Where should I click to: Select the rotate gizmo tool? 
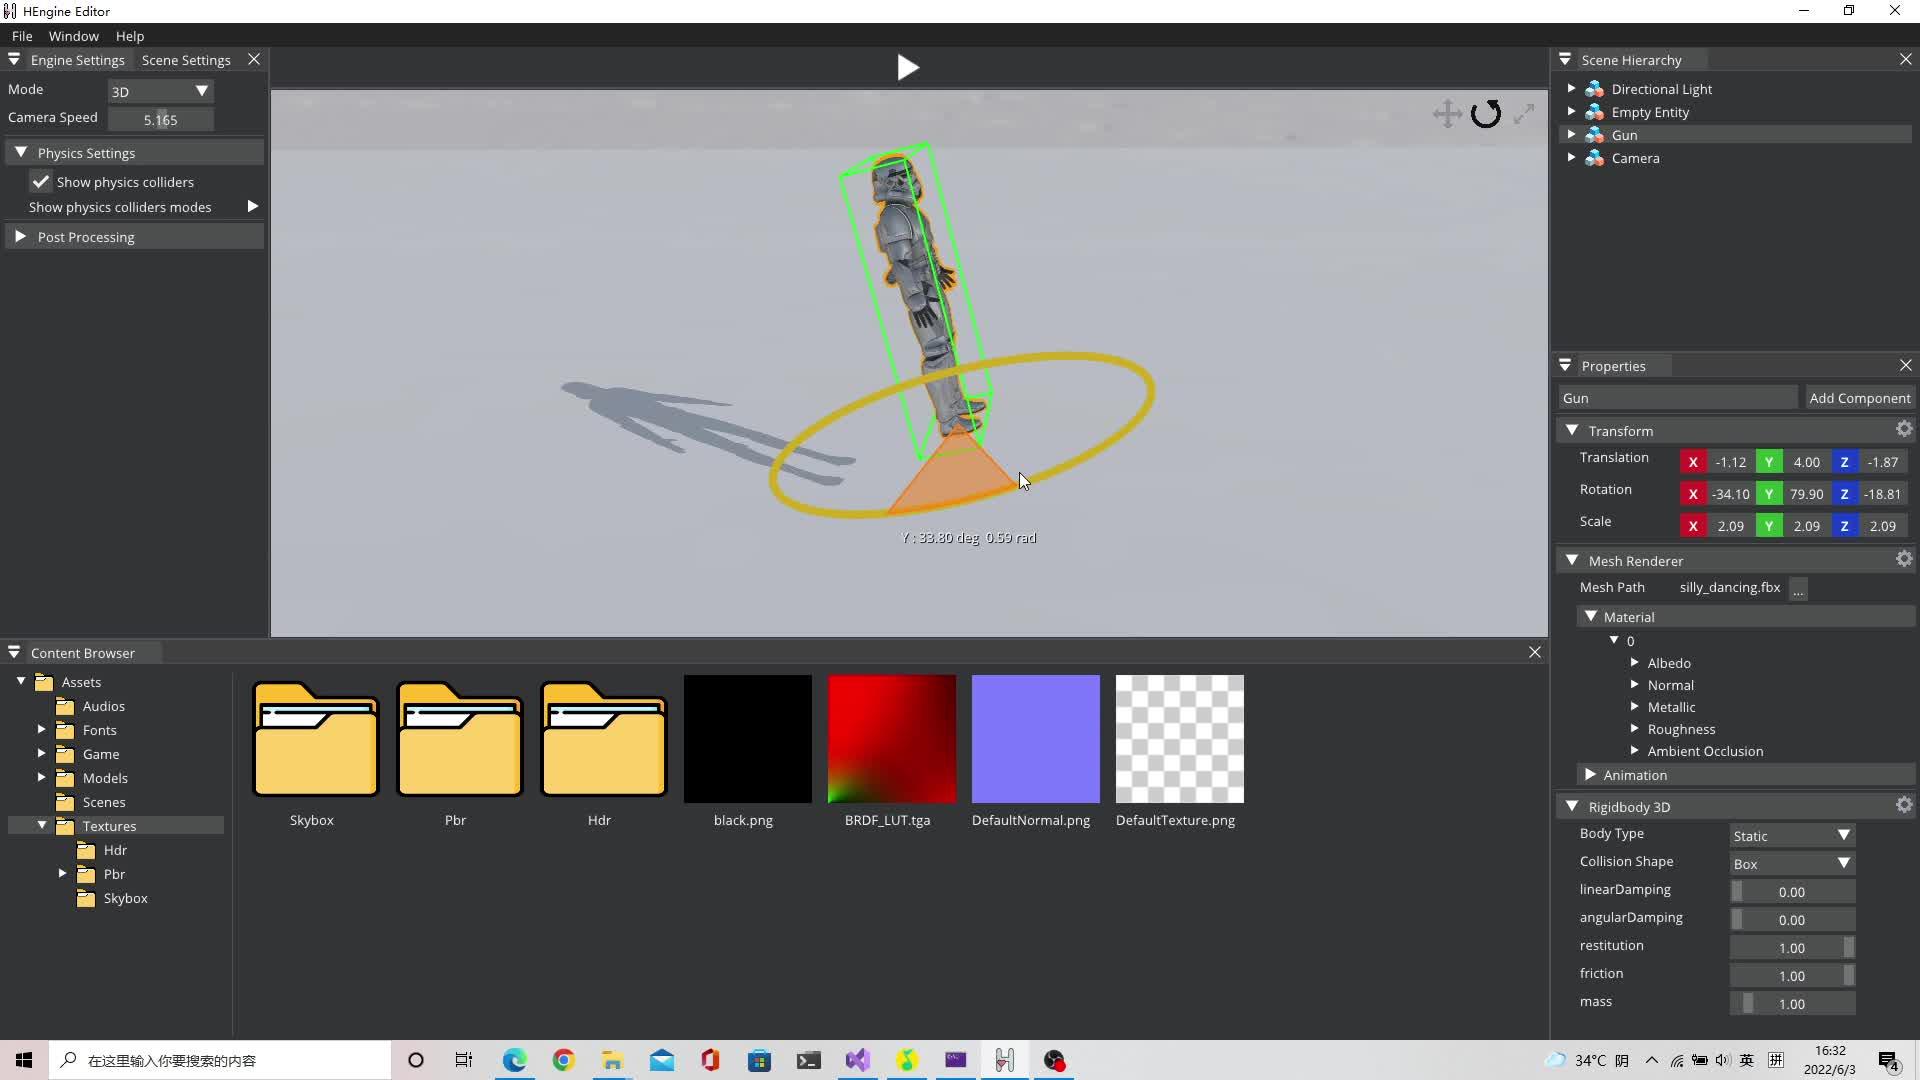[x=1486, y=114]
